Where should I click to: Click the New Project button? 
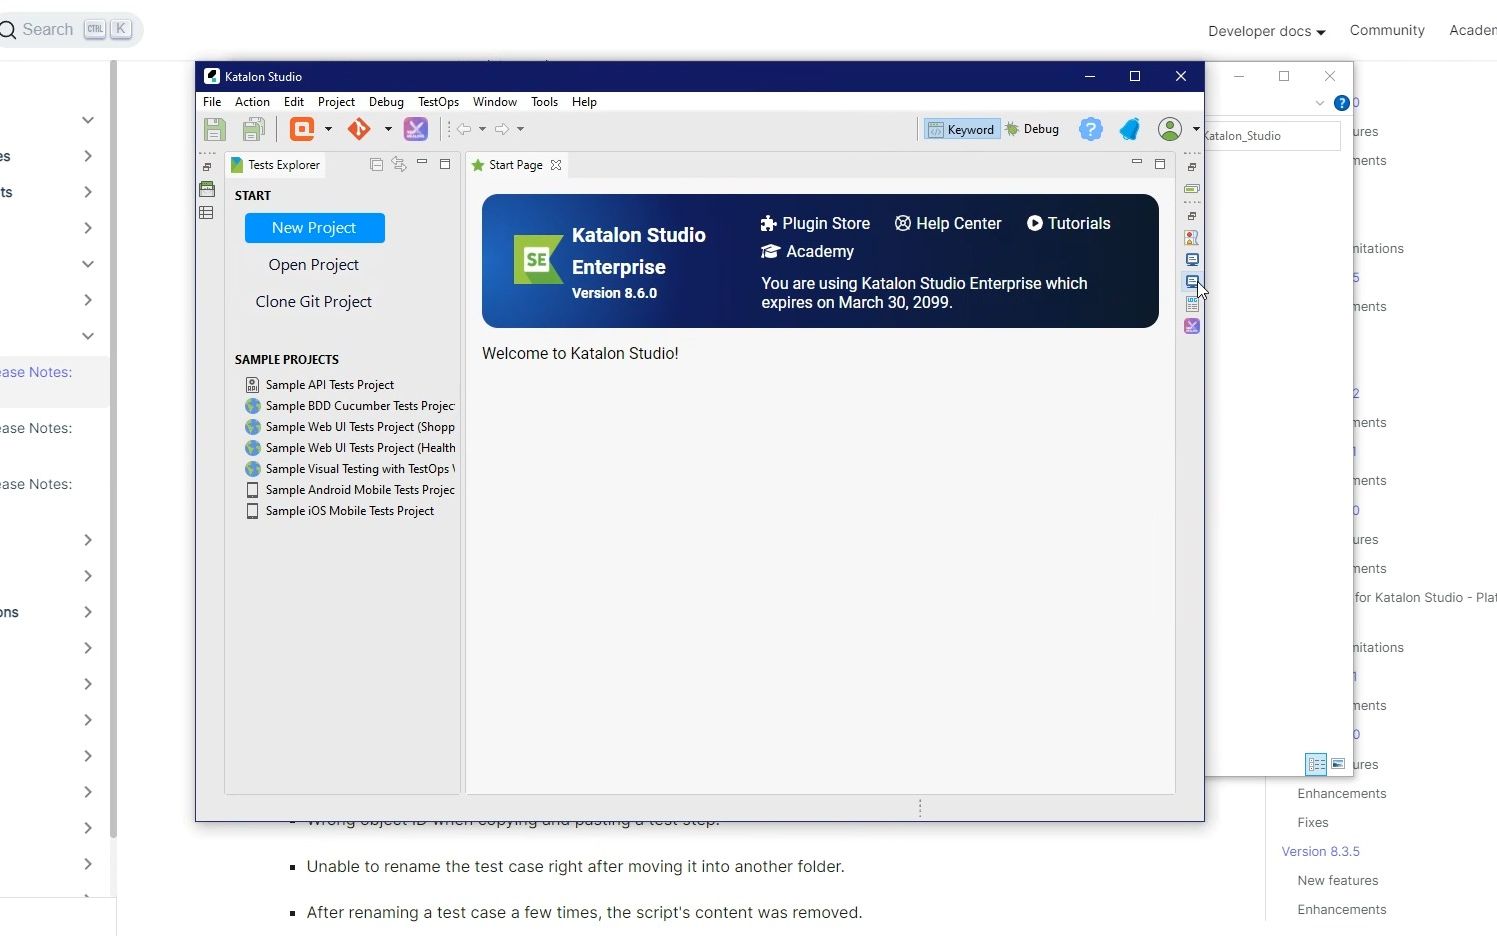coord(314,228)
